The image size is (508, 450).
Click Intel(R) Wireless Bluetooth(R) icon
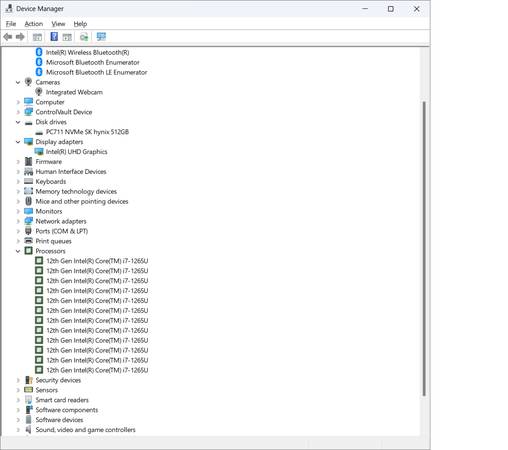[39, 52]
